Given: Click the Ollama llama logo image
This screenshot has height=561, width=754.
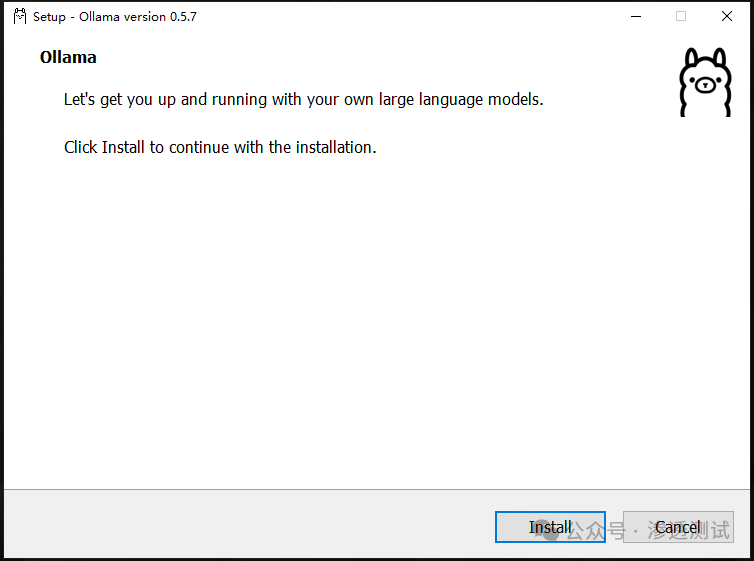Looking at the screenshot, I should pyautogui.click(x=705, y=82).
